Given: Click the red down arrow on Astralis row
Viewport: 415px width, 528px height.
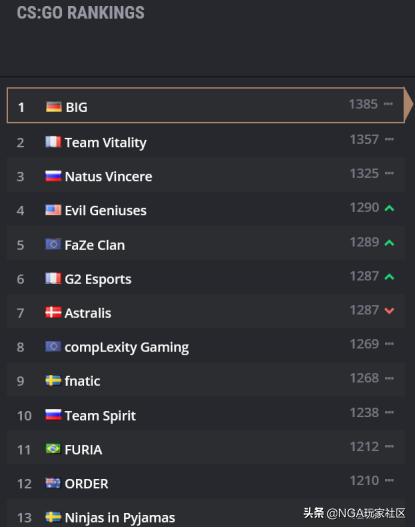Looking at the screenshot, I should coord(389,310).
